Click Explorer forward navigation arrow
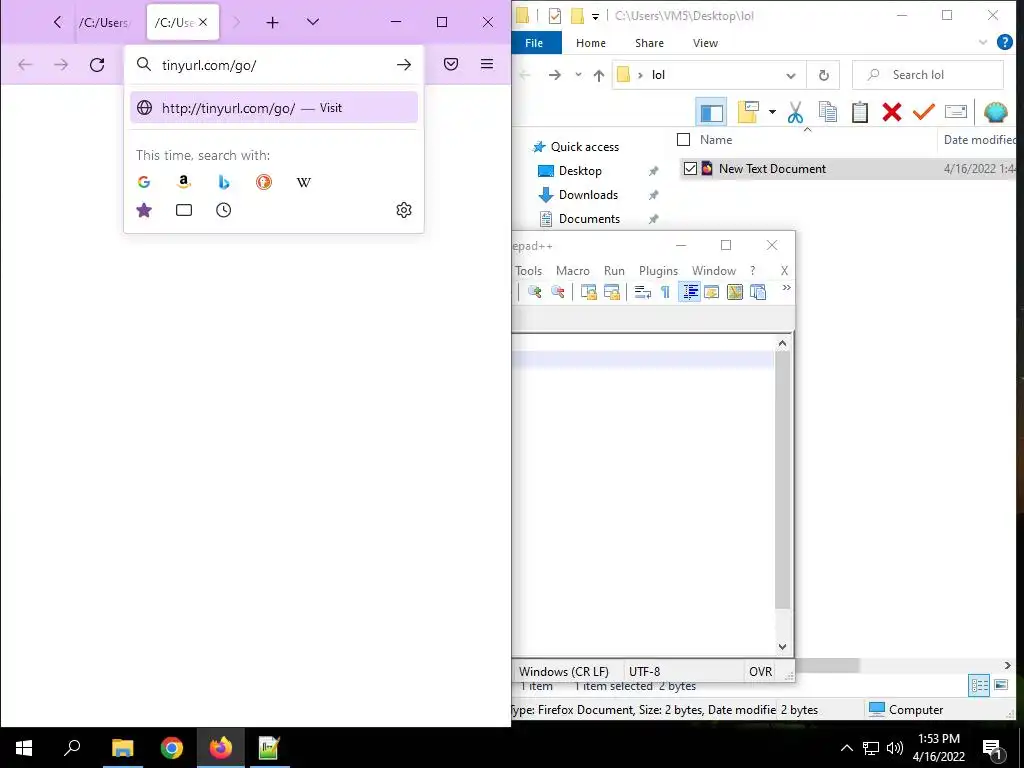1024x768 pixels. (554, 75)
